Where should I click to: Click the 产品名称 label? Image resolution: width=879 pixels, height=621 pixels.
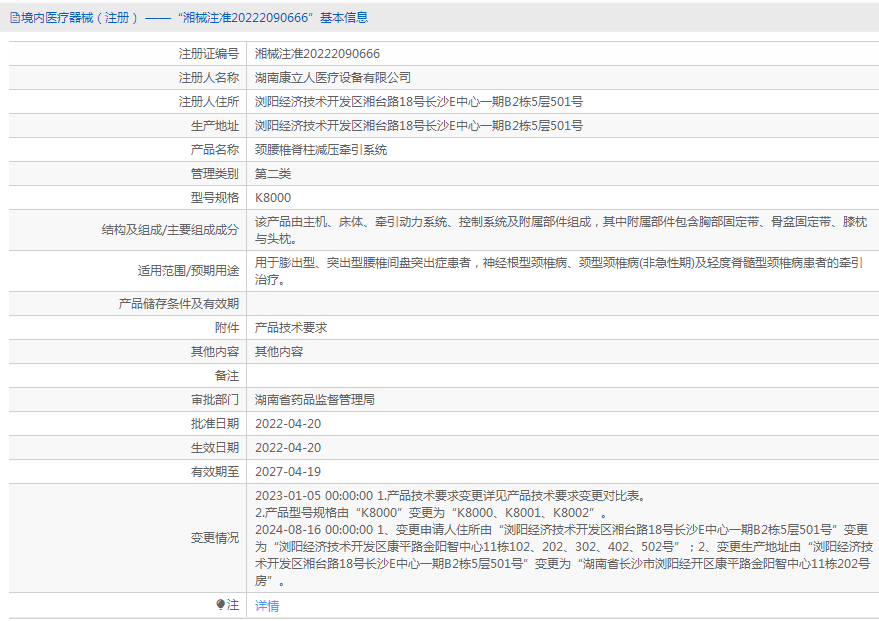tap(215, 150)
